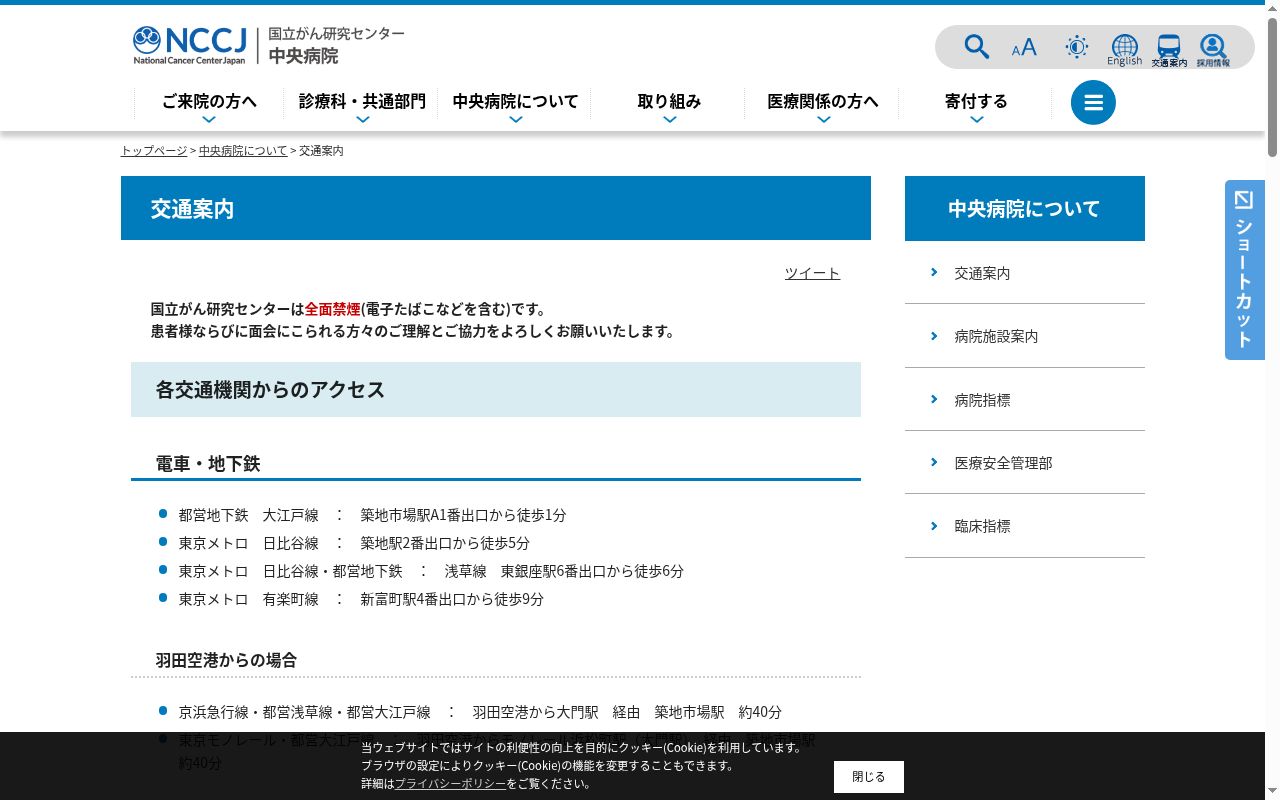Dismiss cookie banner with 閉じる button
The height and width of the screenshot is (800, 1280).
869,777
